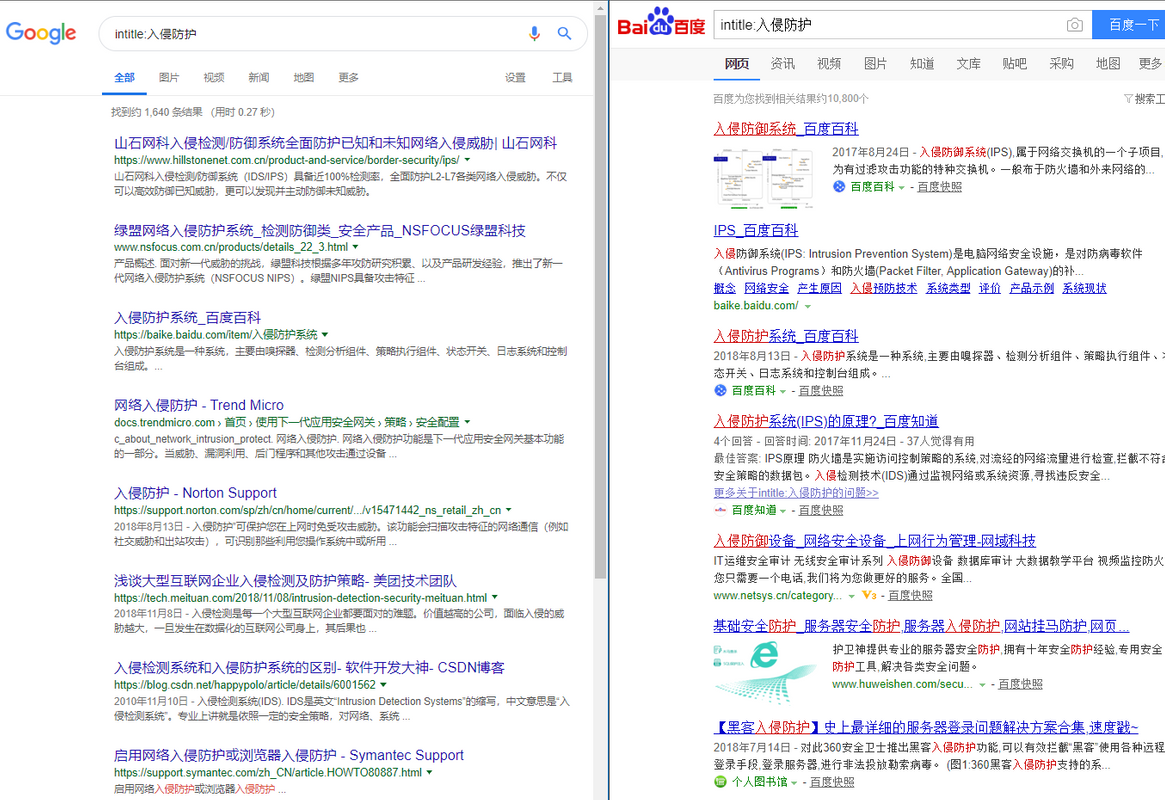The image size is (1165, 800).
Task: Open 入侵防护 - Norton Support link
Action: [x=195, y=492]
